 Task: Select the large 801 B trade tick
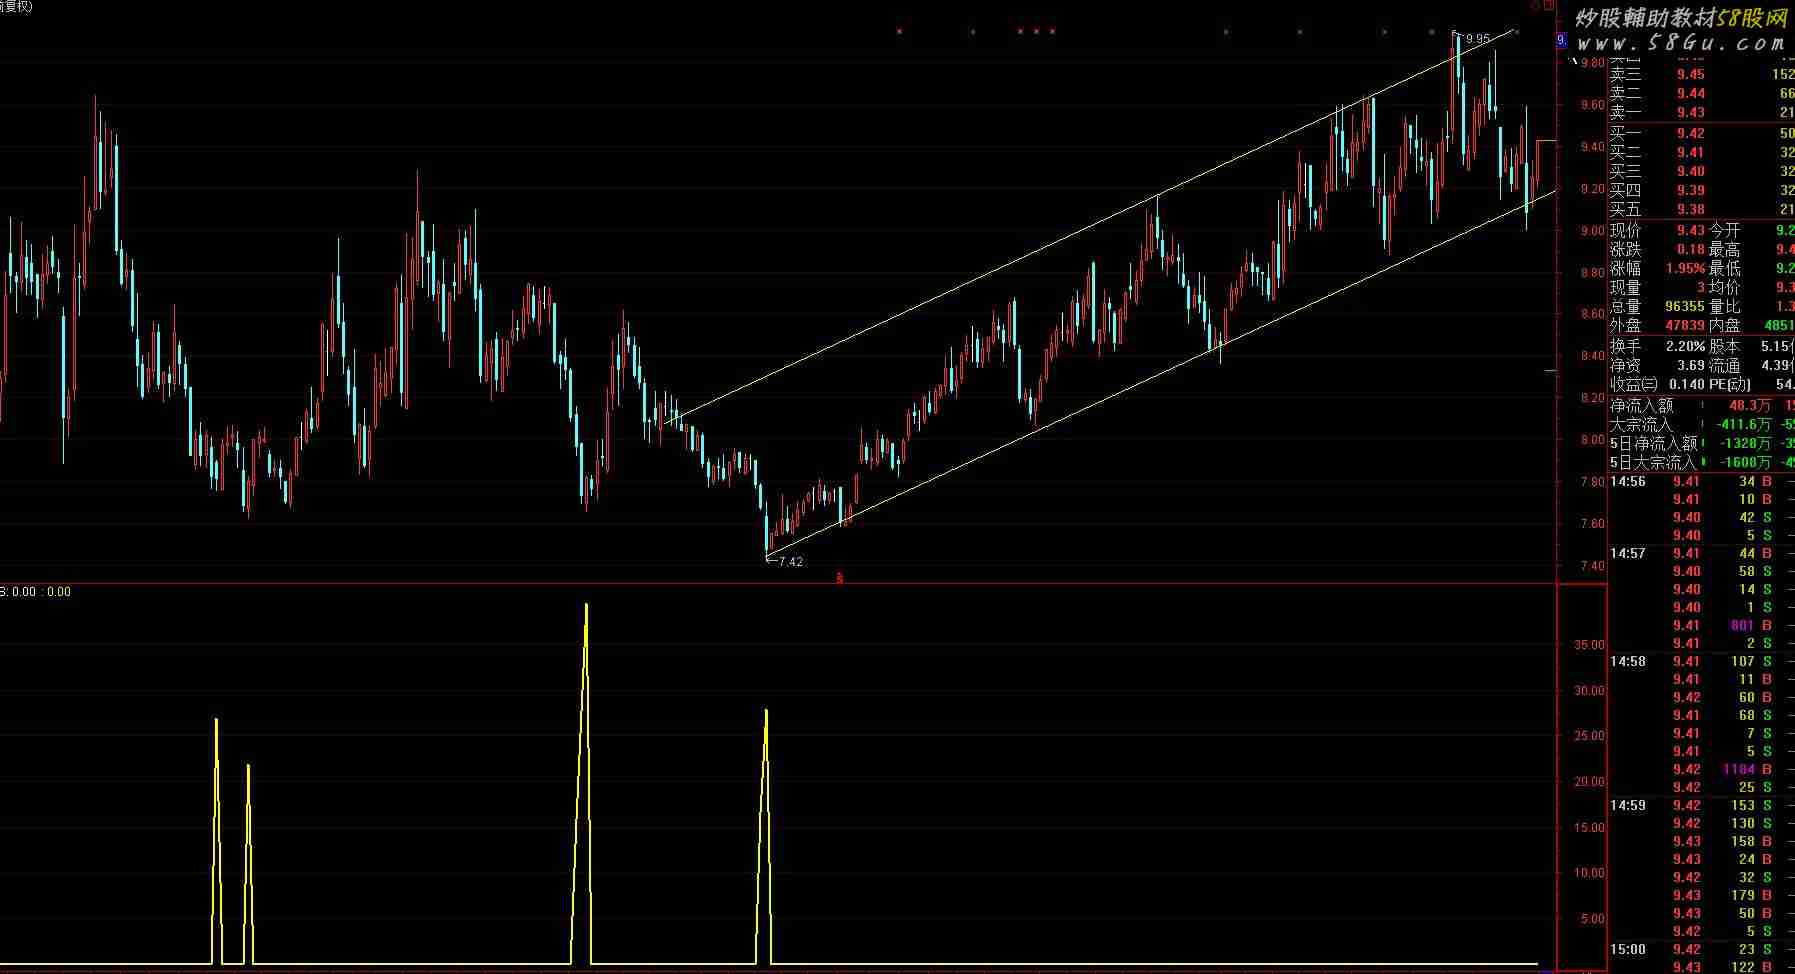[x=1701, y=625]
